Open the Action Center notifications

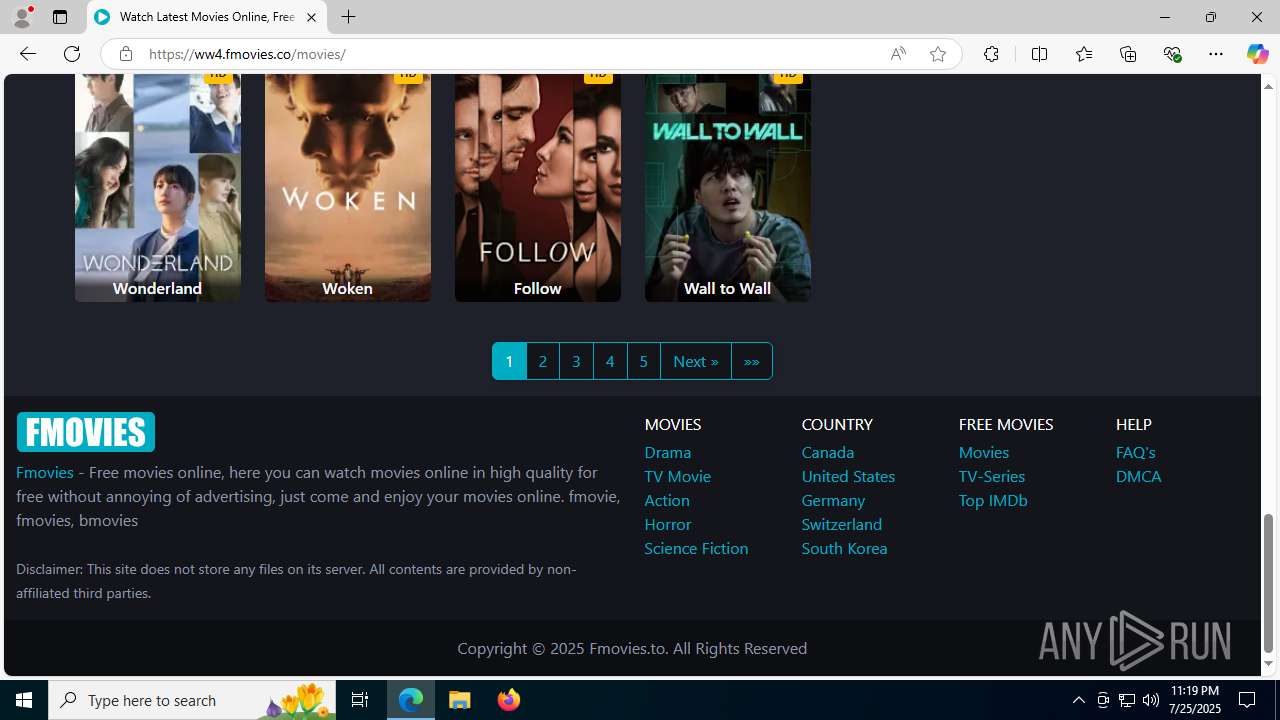pos(1248,700)
